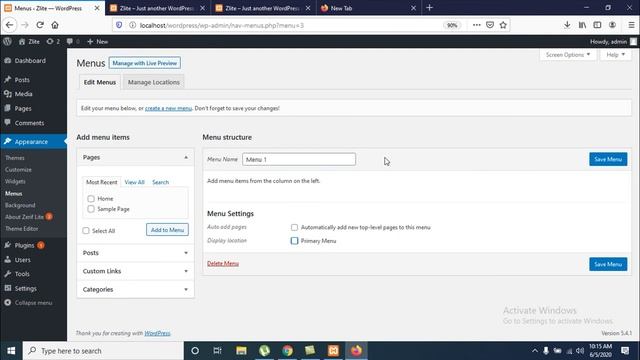640x360 pixels.
Task: Open the Firefox downloads panel
Action: tap(567, 25)
